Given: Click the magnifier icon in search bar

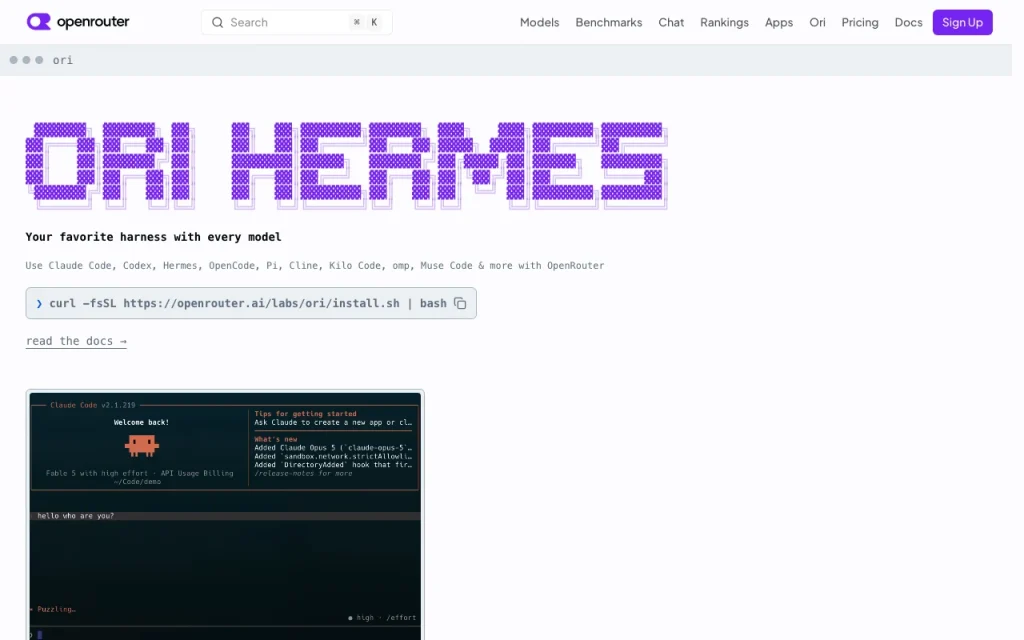Looking at the screenshot, I should [x=217, y=22].
